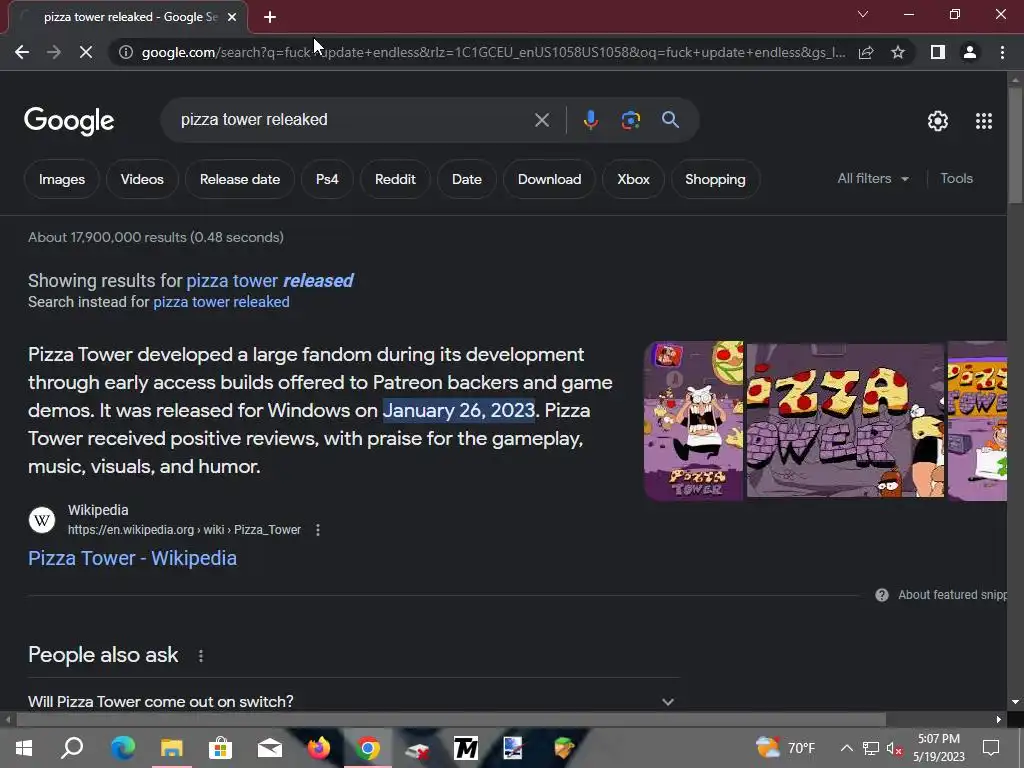This screenshot has height=768, width=1024.
Task: Open the All filters dropdown
Action: pyautogui.click(x=872, y=178)
